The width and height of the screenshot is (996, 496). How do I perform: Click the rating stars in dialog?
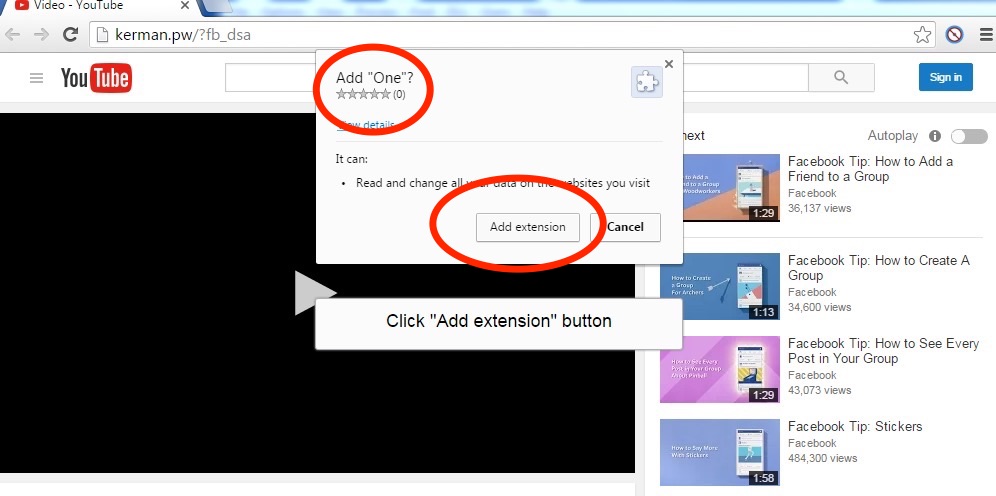pos(363,95)
